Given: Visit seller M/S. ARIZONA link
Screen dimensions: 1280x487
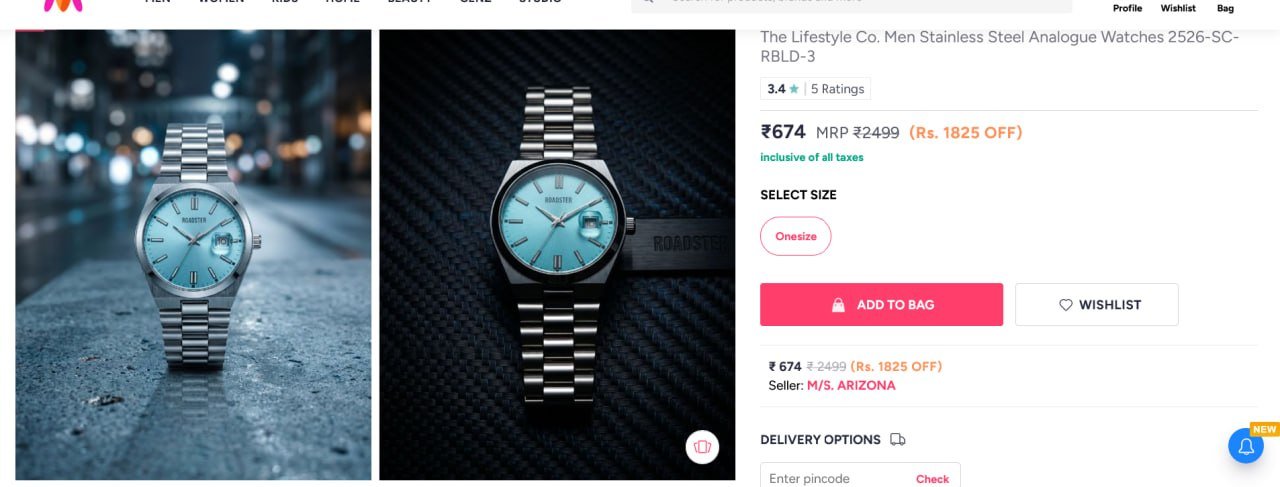Looking at the screenshot, I should point(851,385).
